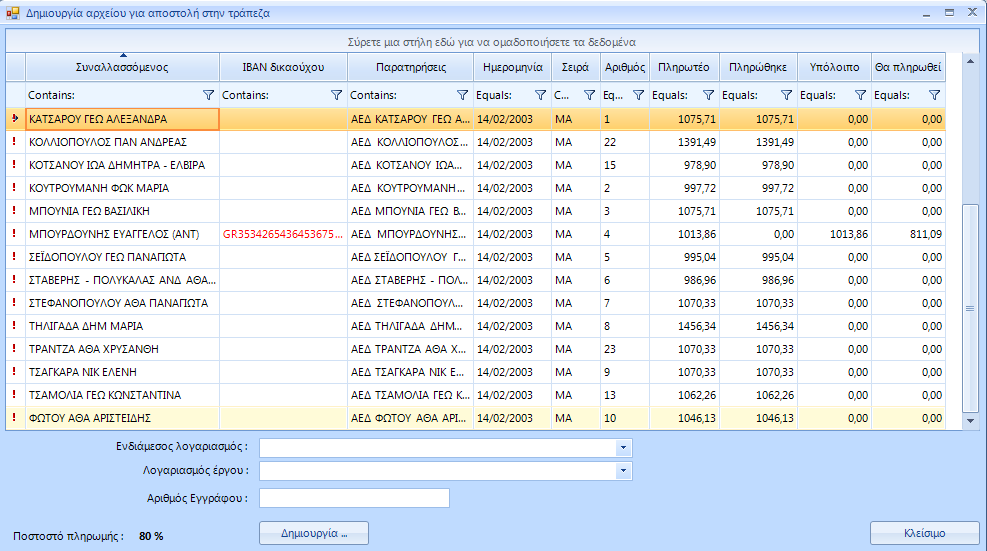Click filter funnel in Ημερομηνία column
987x551 pixels.
point(540,95)
